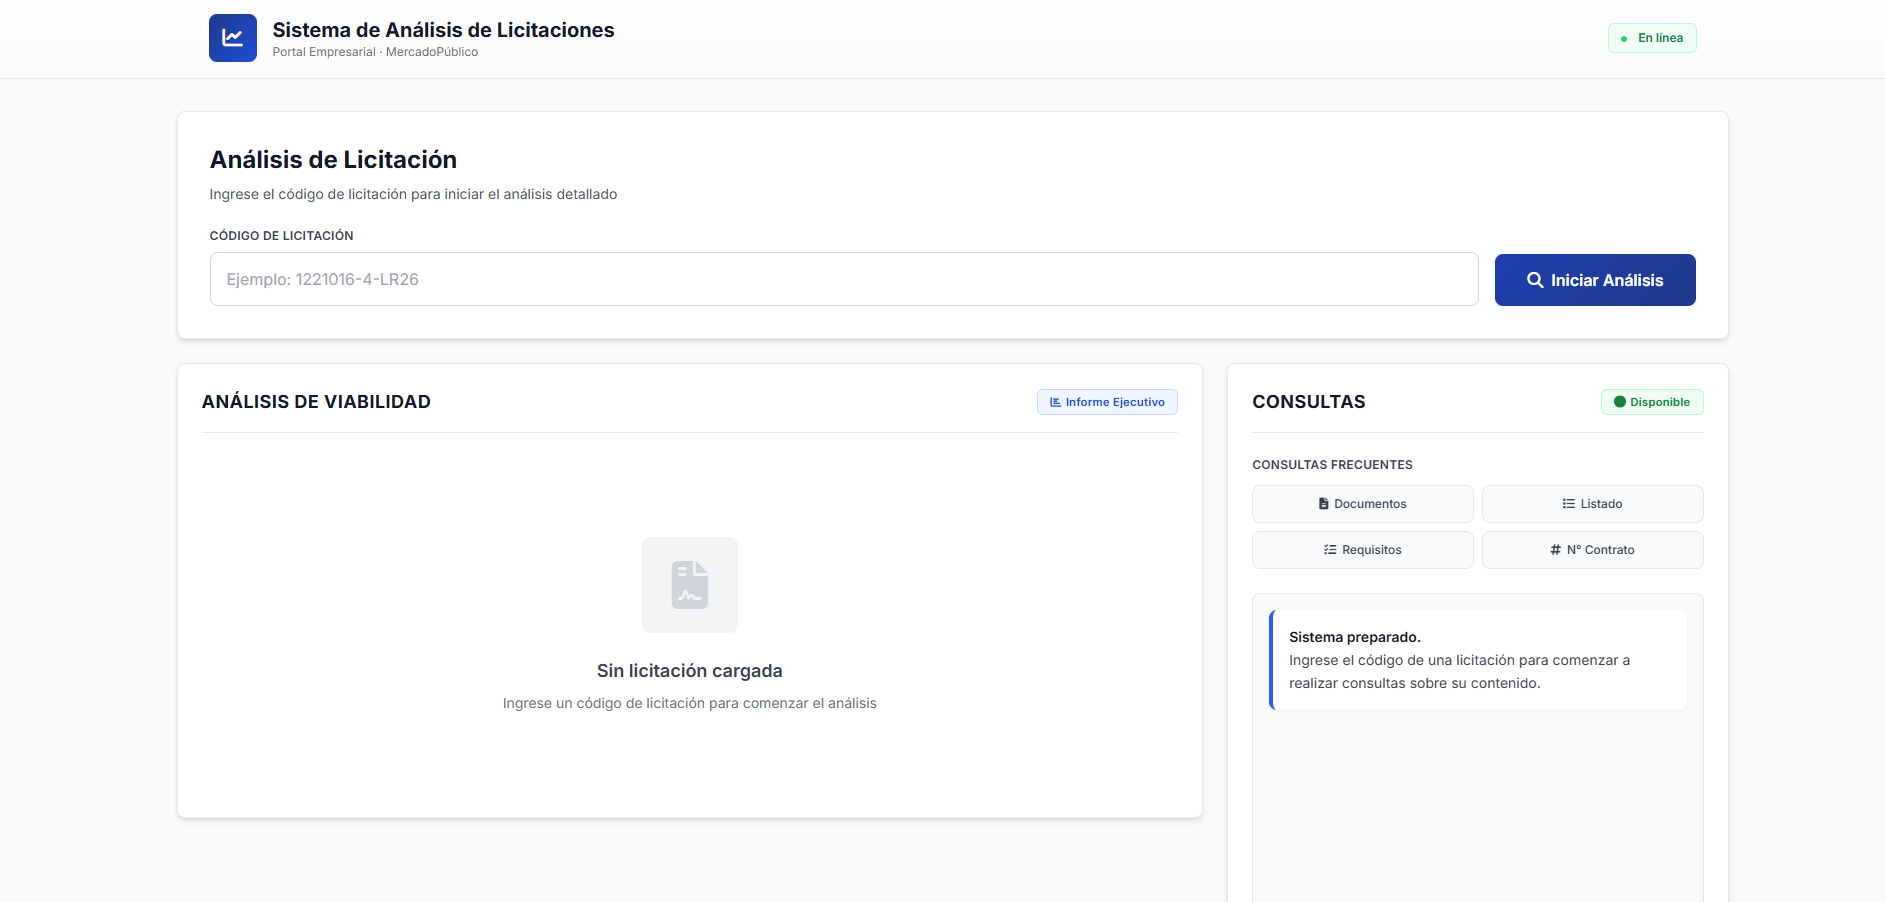Click the Sistema de Análisis de Licitaciones title
The height and width of the screenshot is (902, 1885).
[443, 30]
